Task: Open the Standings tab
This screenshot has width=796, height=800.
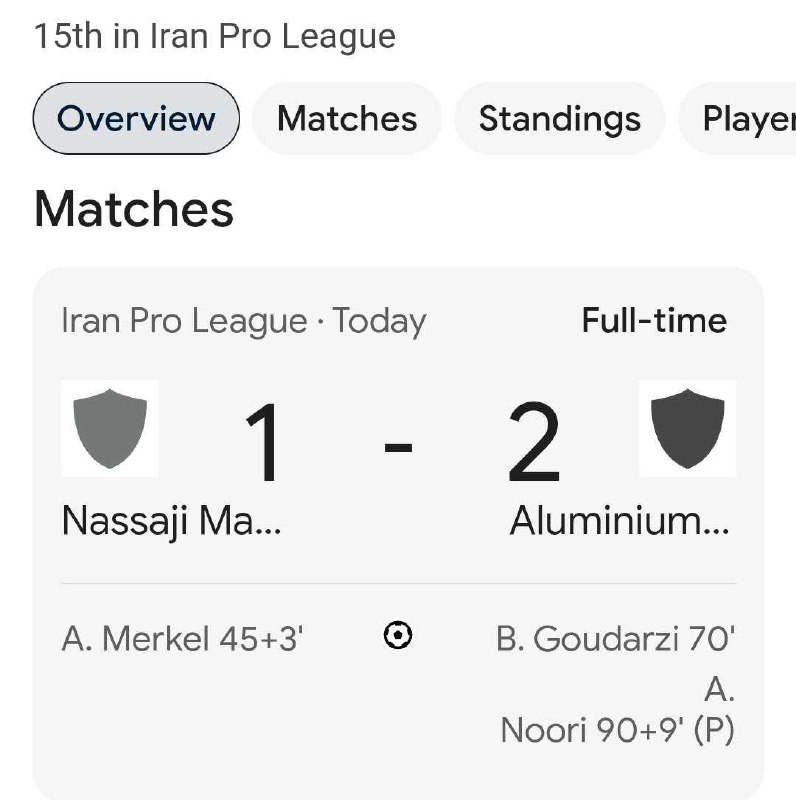Action: pos(560,118)
